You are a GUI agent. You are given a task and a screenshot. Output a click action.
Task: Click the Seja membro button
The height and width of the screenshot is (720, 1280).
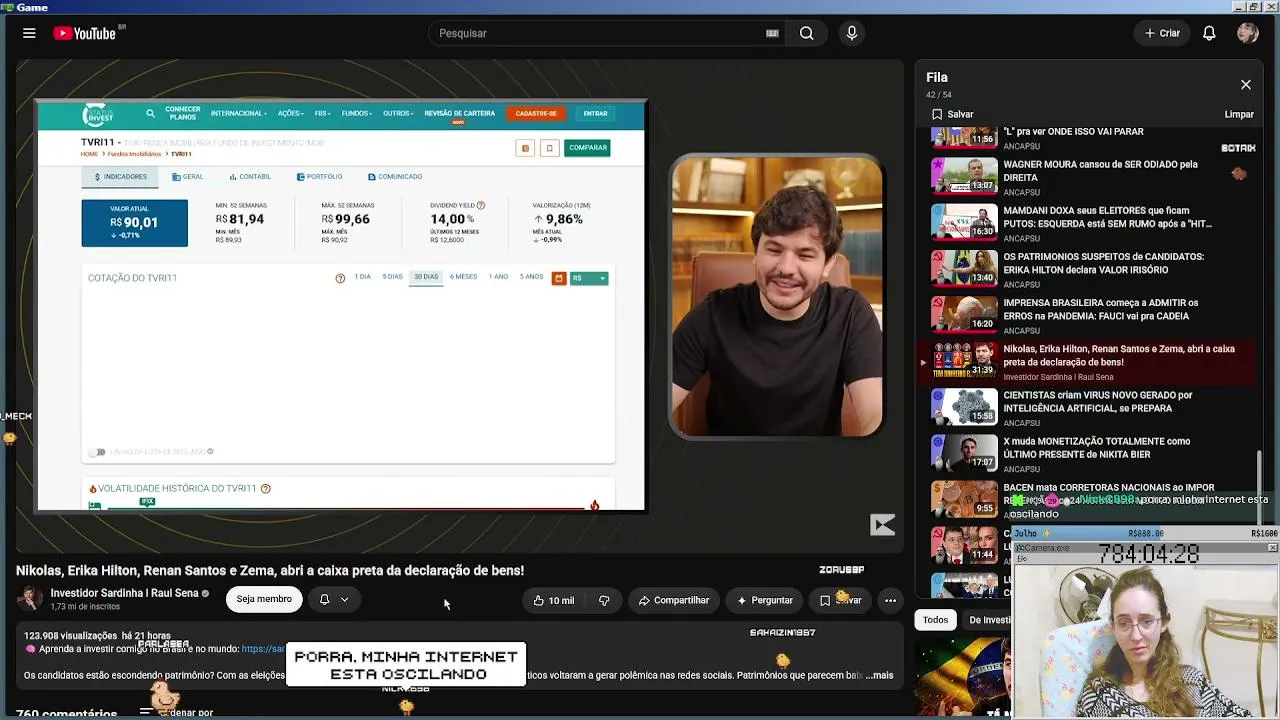pos(264,599)
